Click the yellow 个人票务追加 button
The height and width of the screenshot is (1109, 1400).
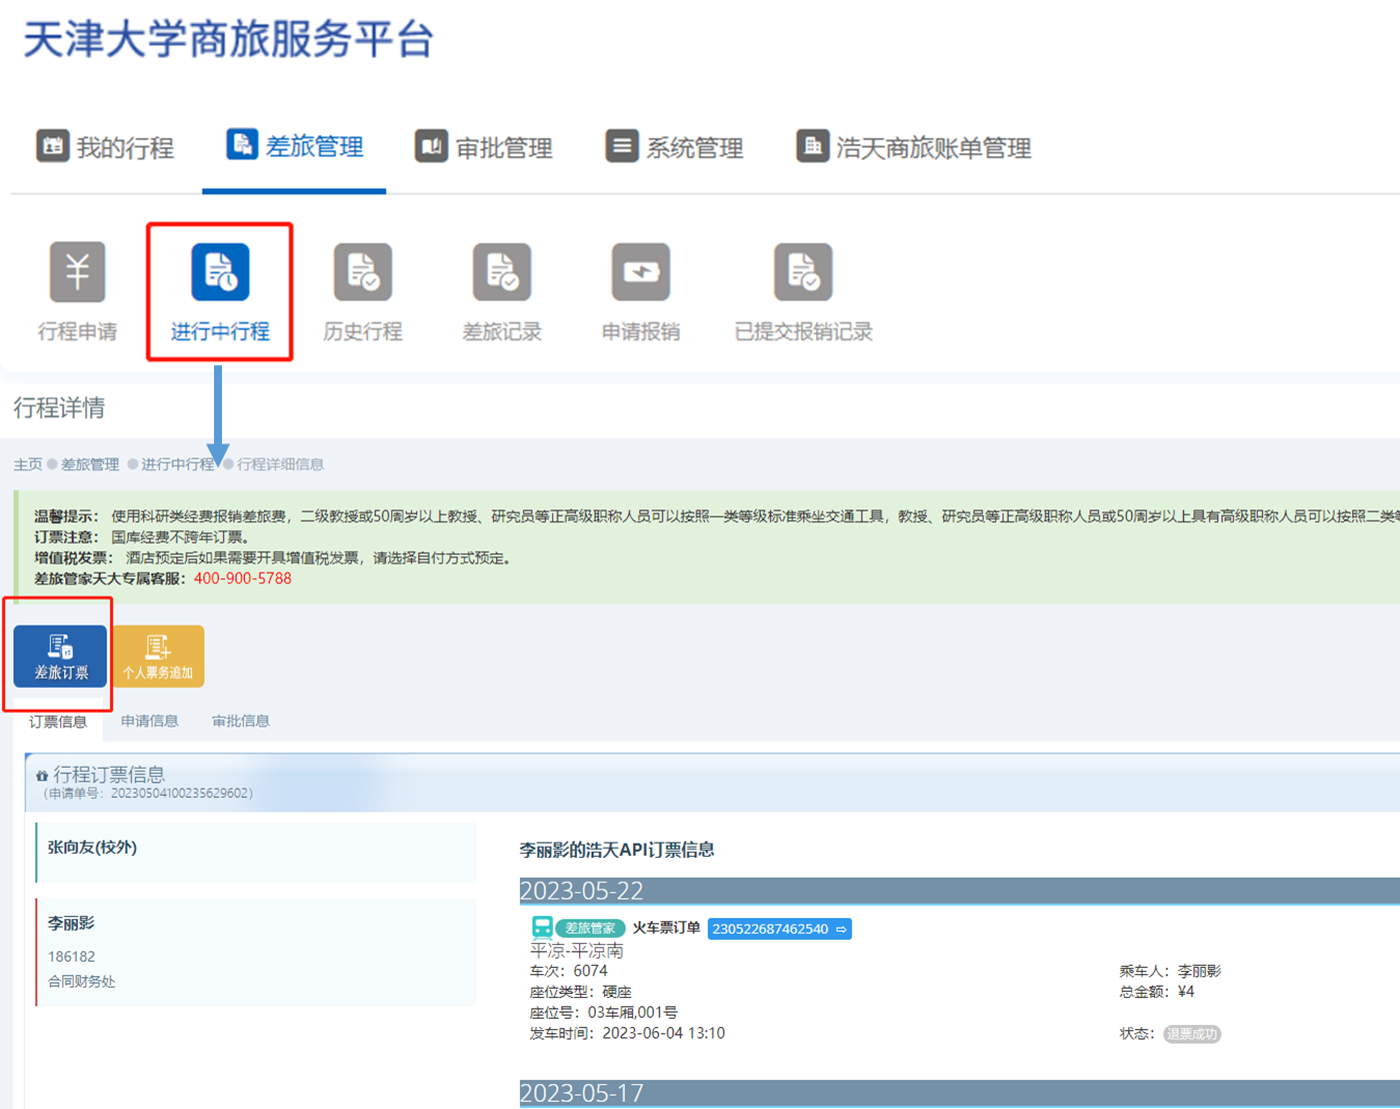158,656
